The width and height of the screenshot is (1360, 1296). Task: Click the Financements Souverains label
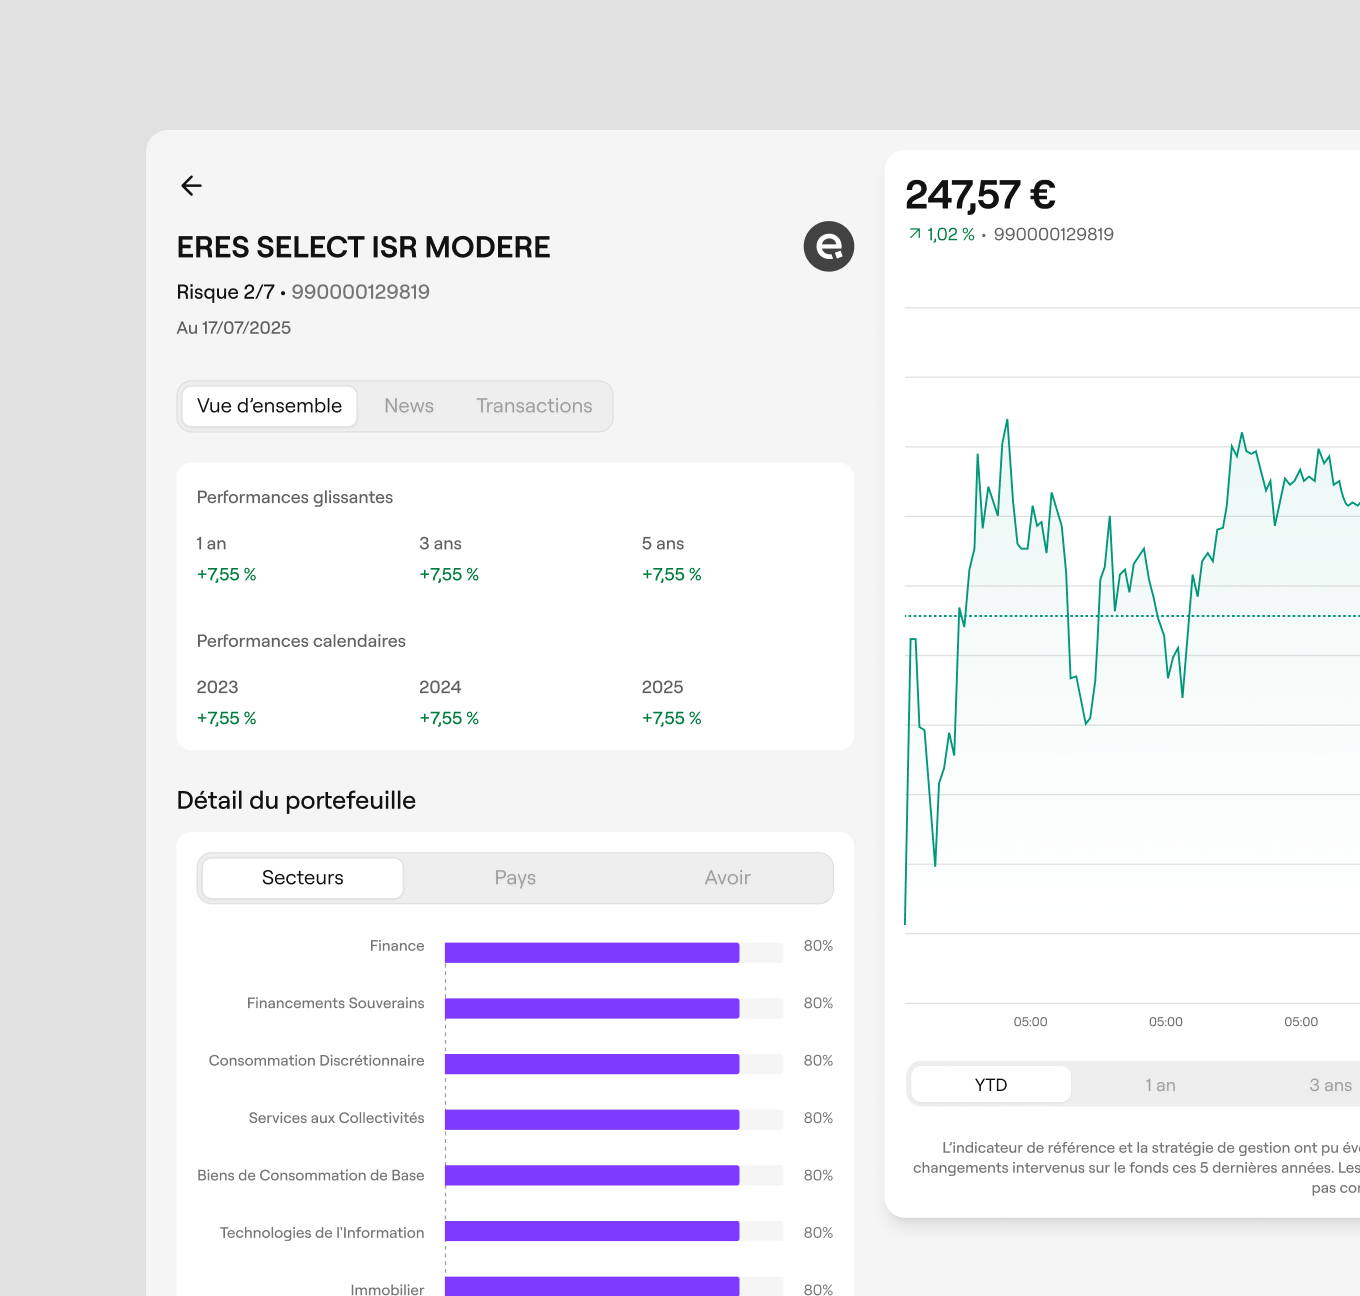pos(336,1003)
